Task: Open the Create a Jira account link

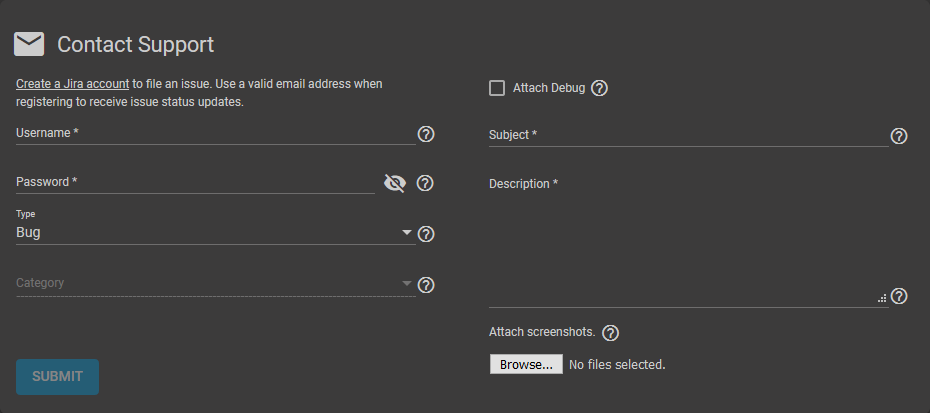Action: pyautogui.click(x=72, y=84)
